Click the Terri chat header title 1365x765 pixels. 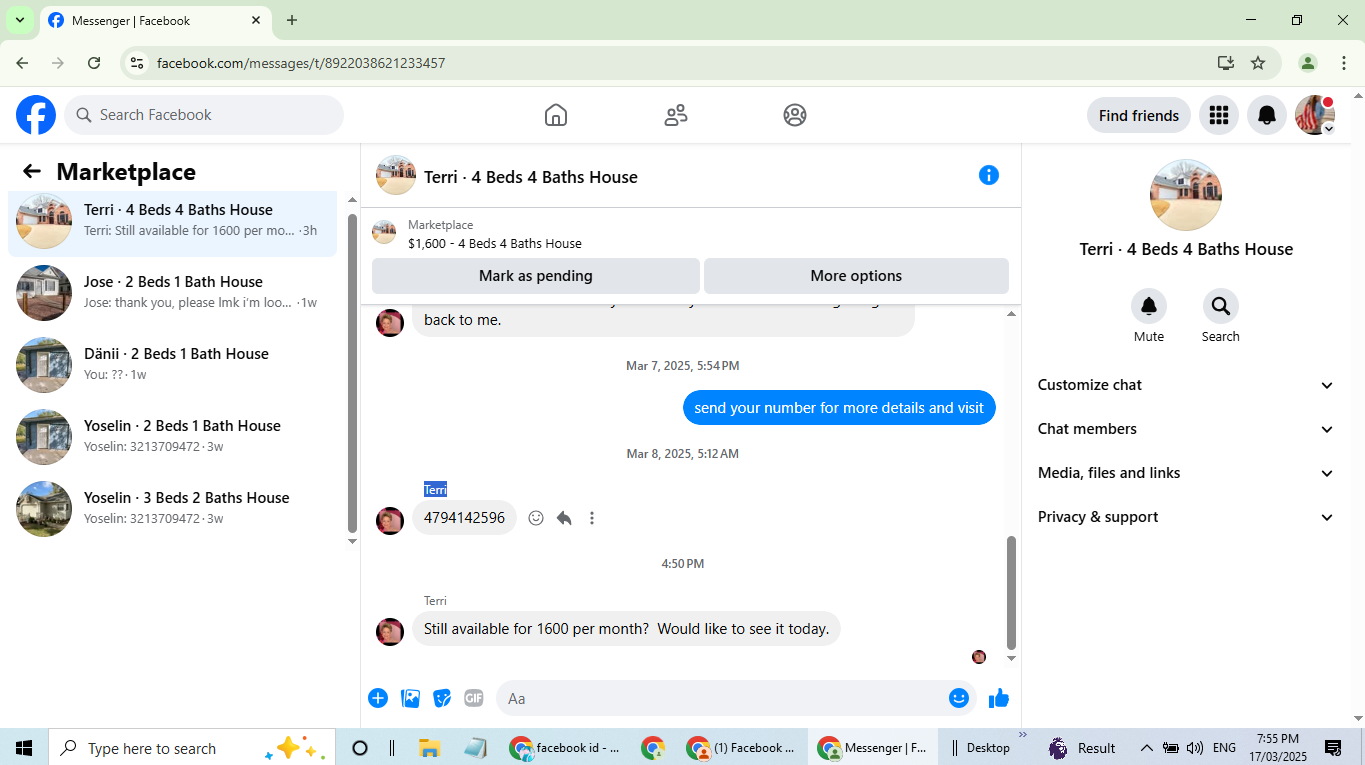pos(531,177)
